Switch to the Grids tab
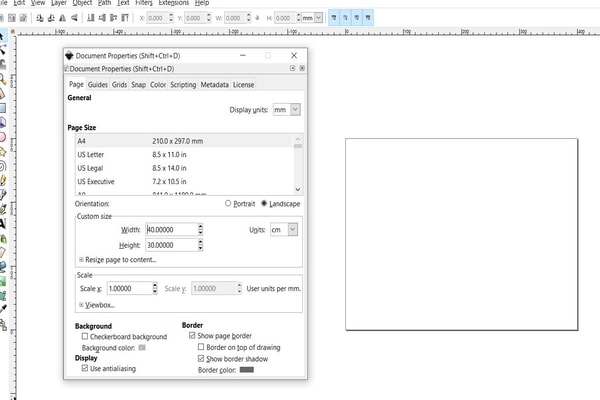Image resolution: width=600 pixels, height=400 pixels. pyautogui.click(x=119, y=85)
